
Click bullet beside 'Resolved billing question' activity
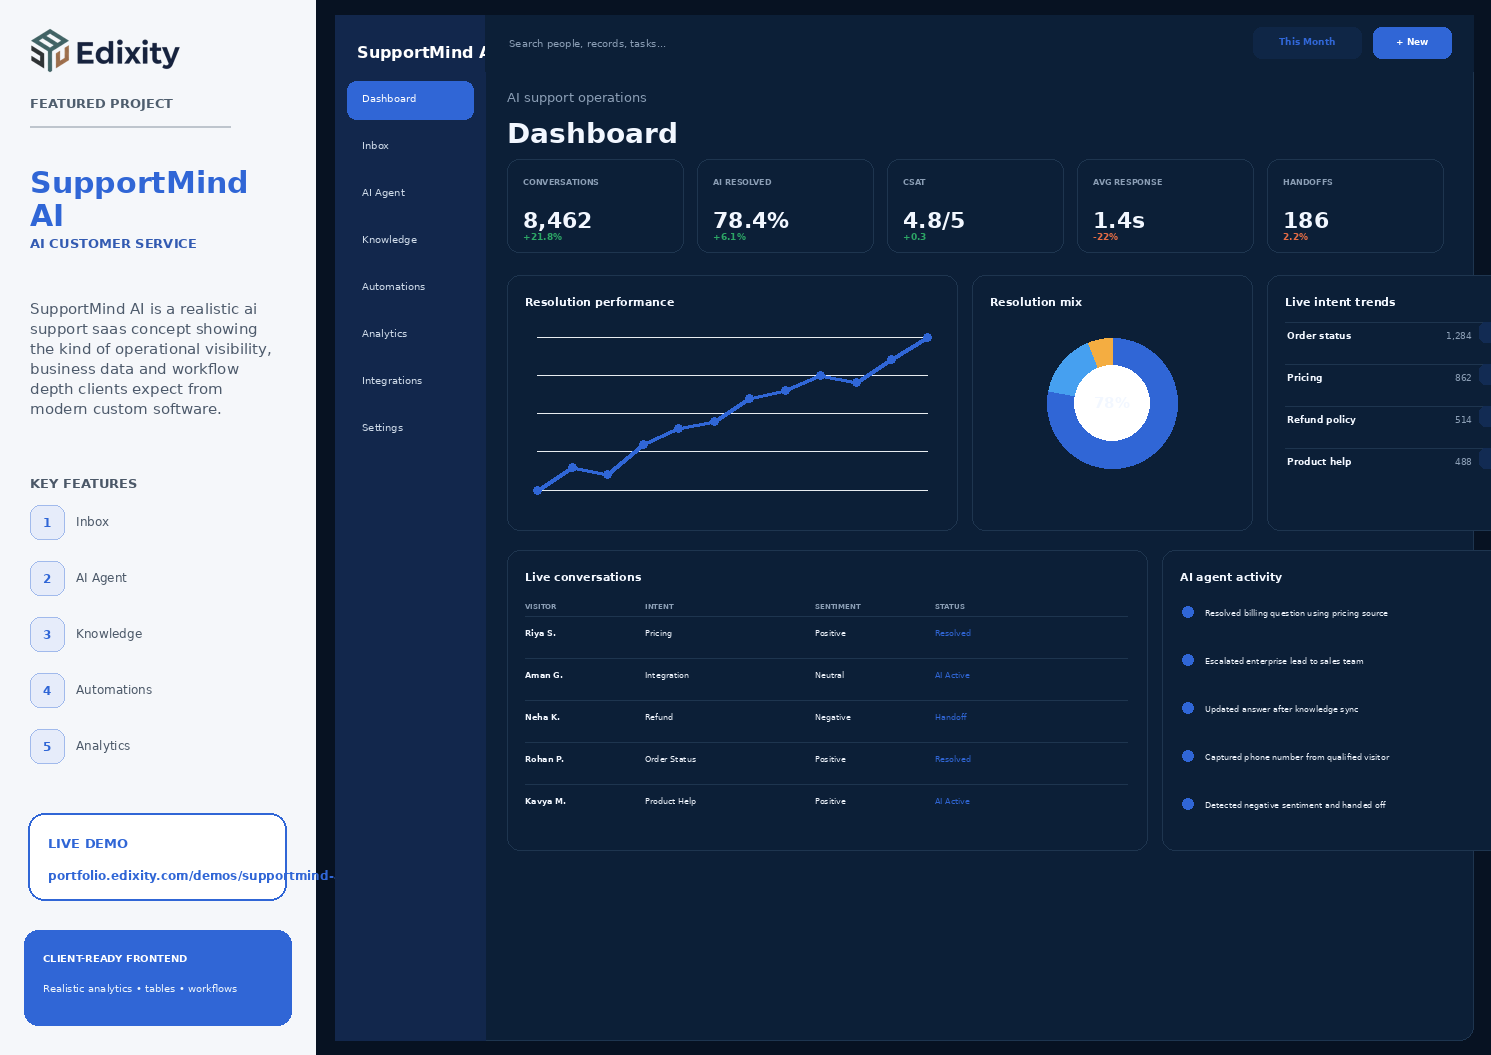pos(1188,612)
